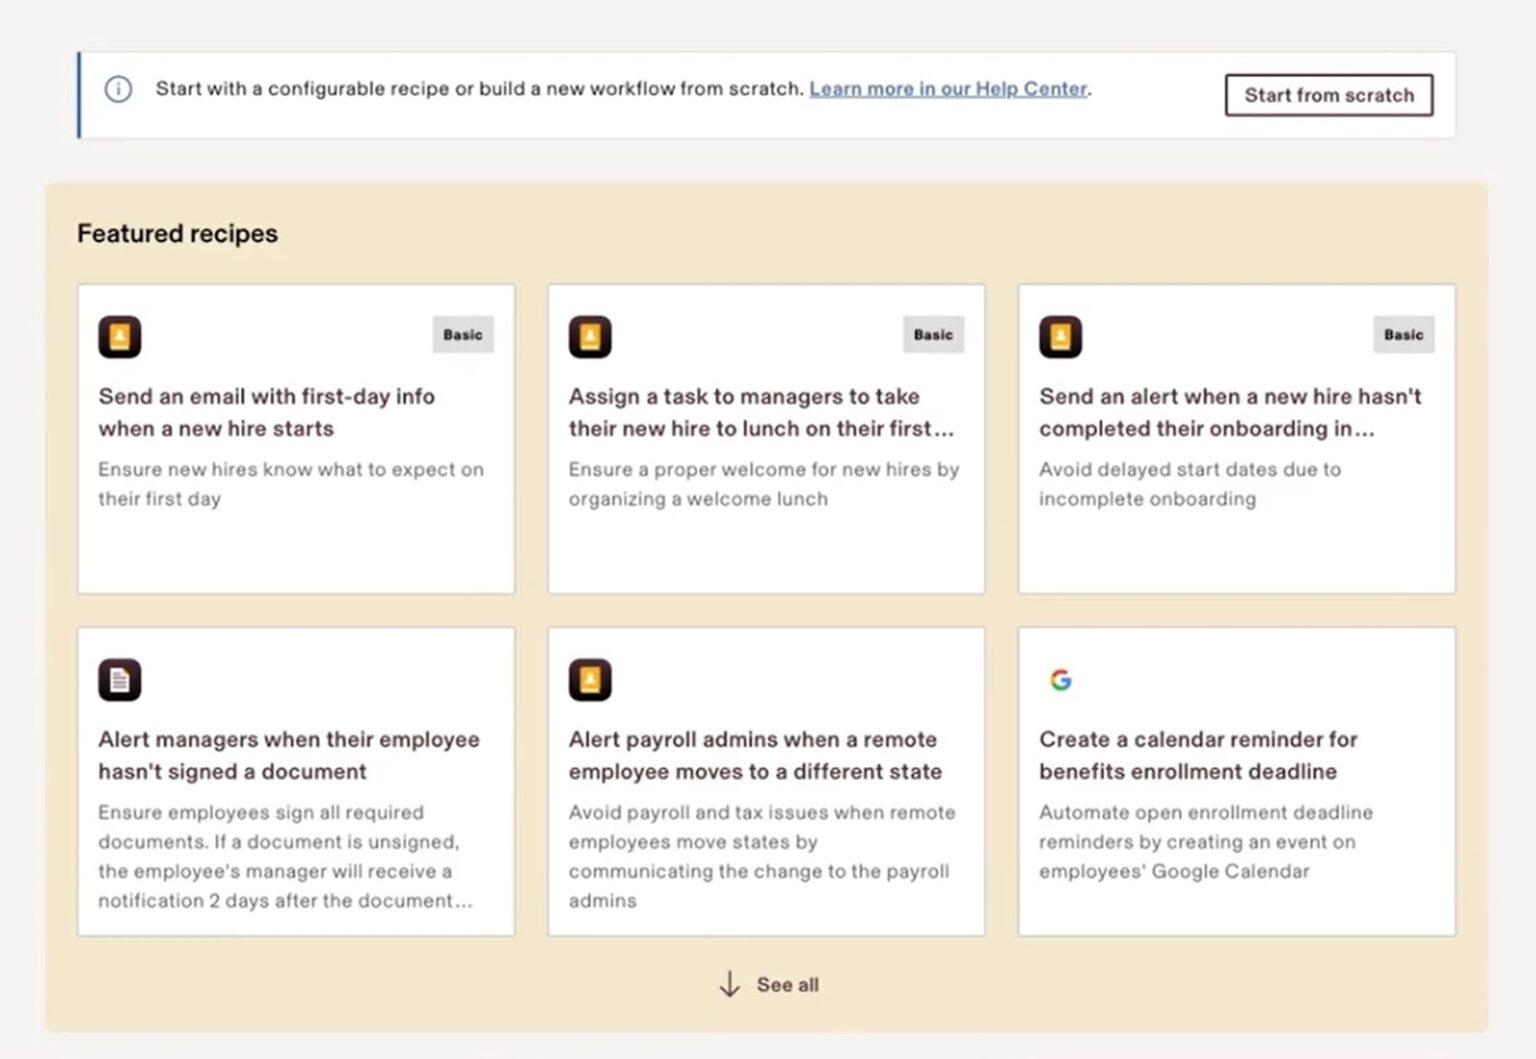1536x1059 pixels.
Task: Click the Basic badge on the lunch task recipe
Action: tap(933, 335)
